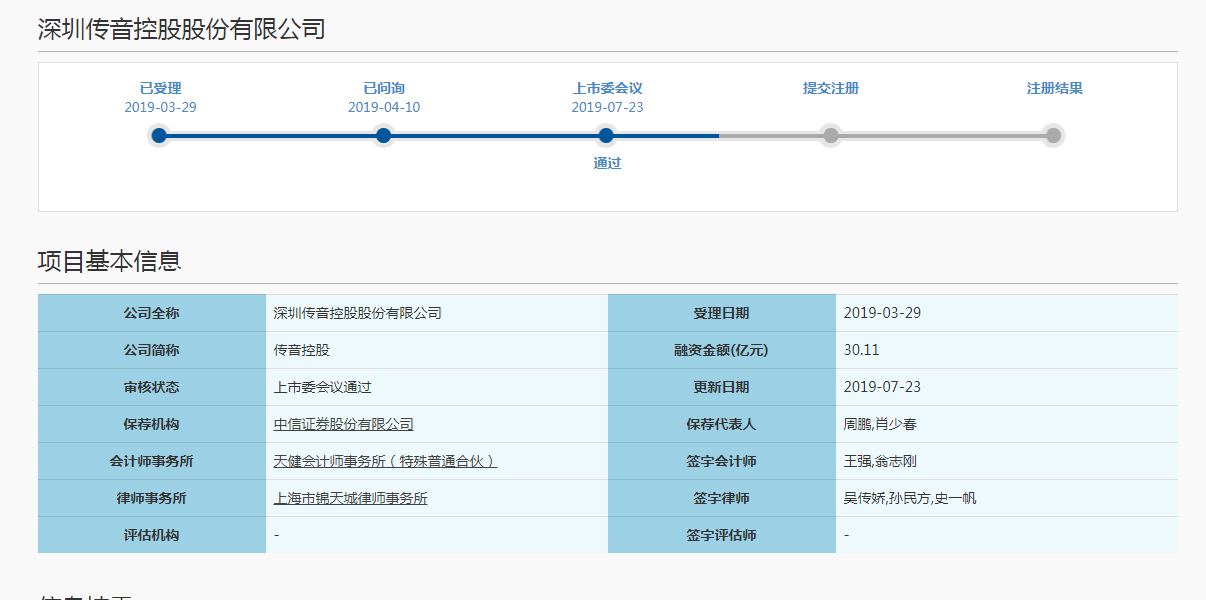The width and height of the screenshot is (1206, 600).
Task: Click the 公司全称 header cell
Action: click(152, 313)
